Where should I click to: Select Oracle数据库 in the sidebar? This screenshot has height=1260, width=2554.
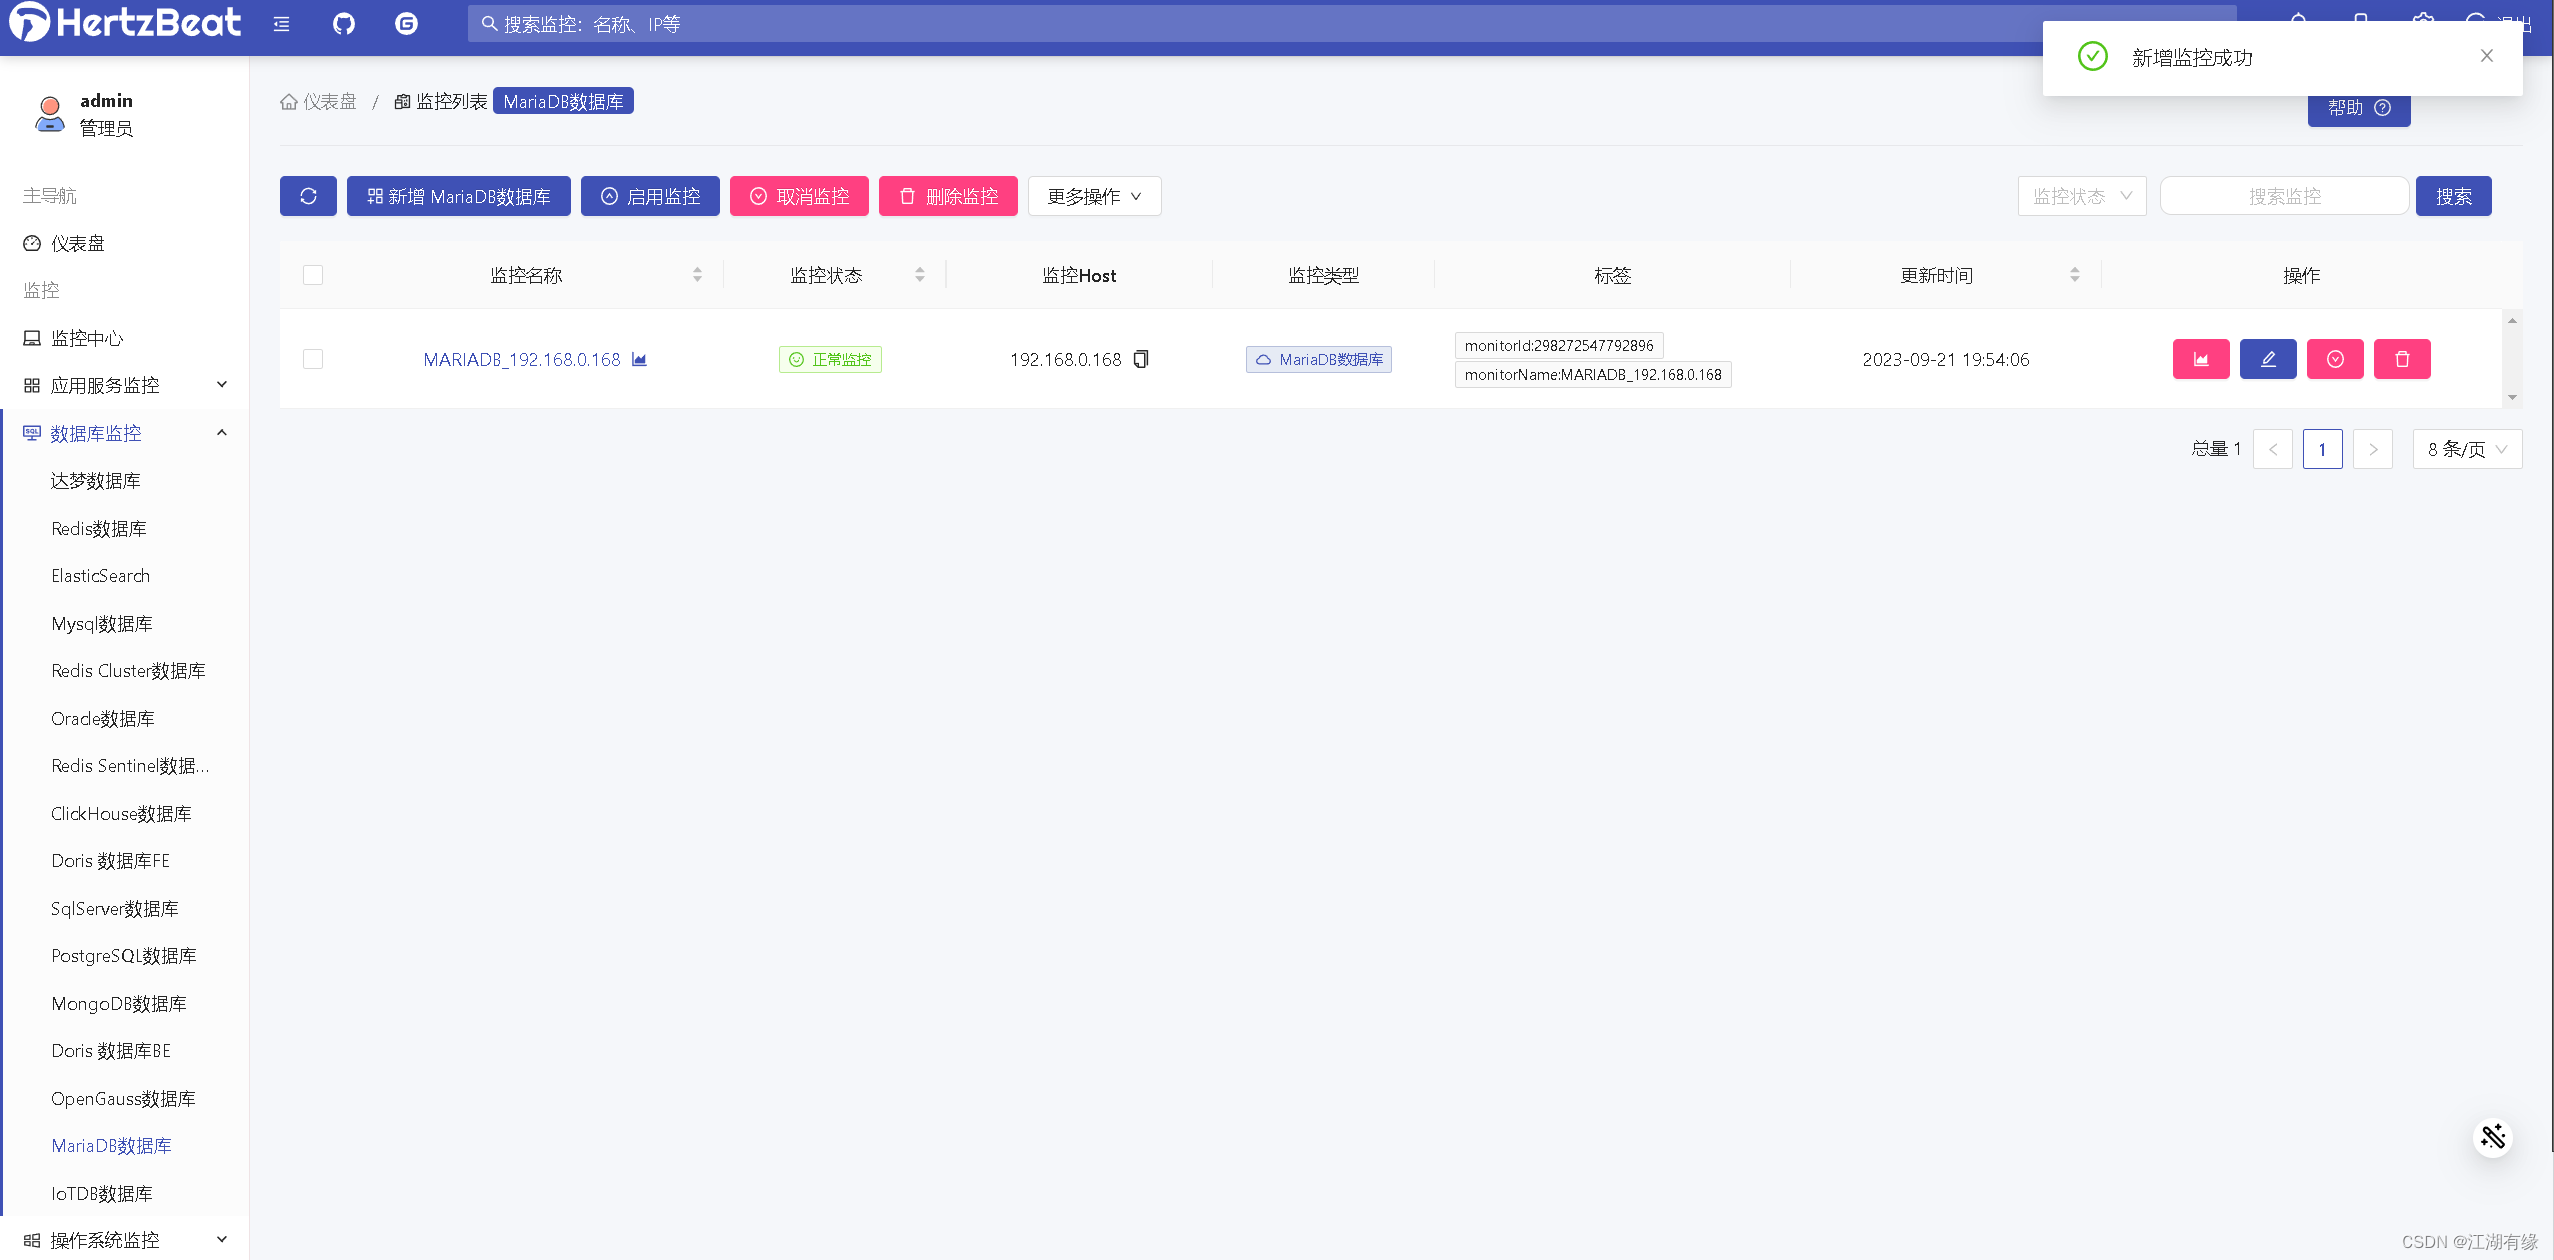point(103,718)
